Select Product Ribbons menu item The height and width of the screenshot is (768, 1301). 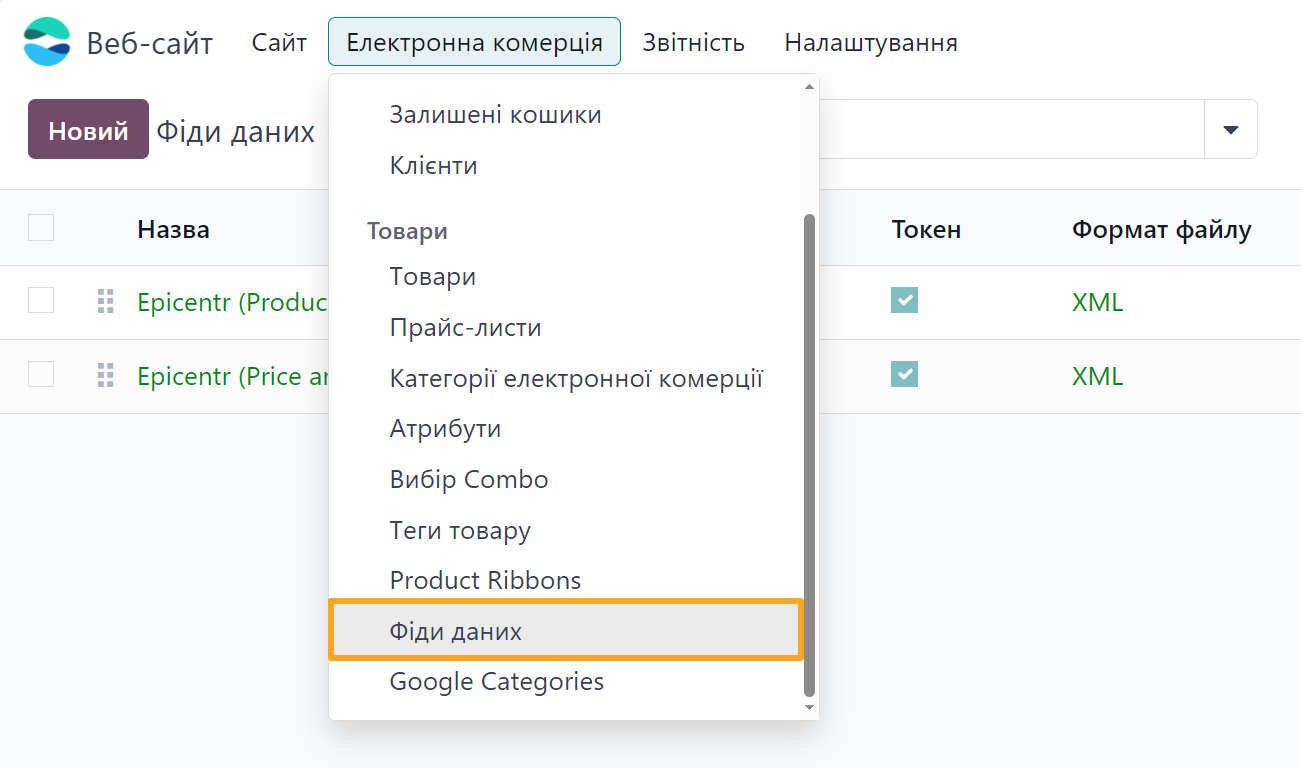[566, 580]
